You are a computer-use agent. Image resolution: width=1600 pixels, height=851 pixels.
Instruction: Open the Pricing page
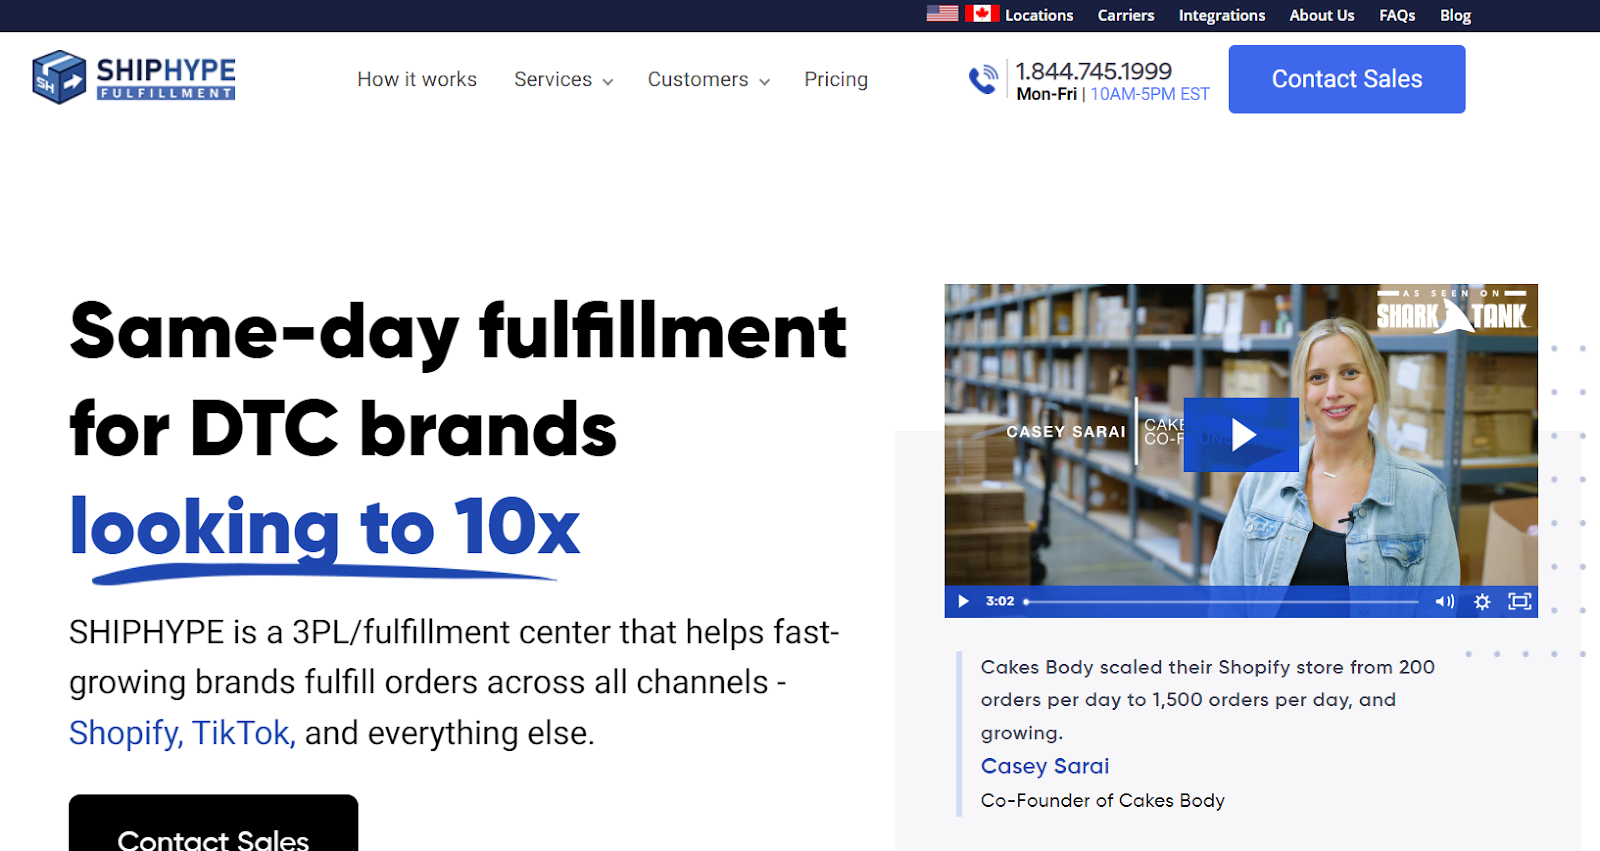[836, 79]
